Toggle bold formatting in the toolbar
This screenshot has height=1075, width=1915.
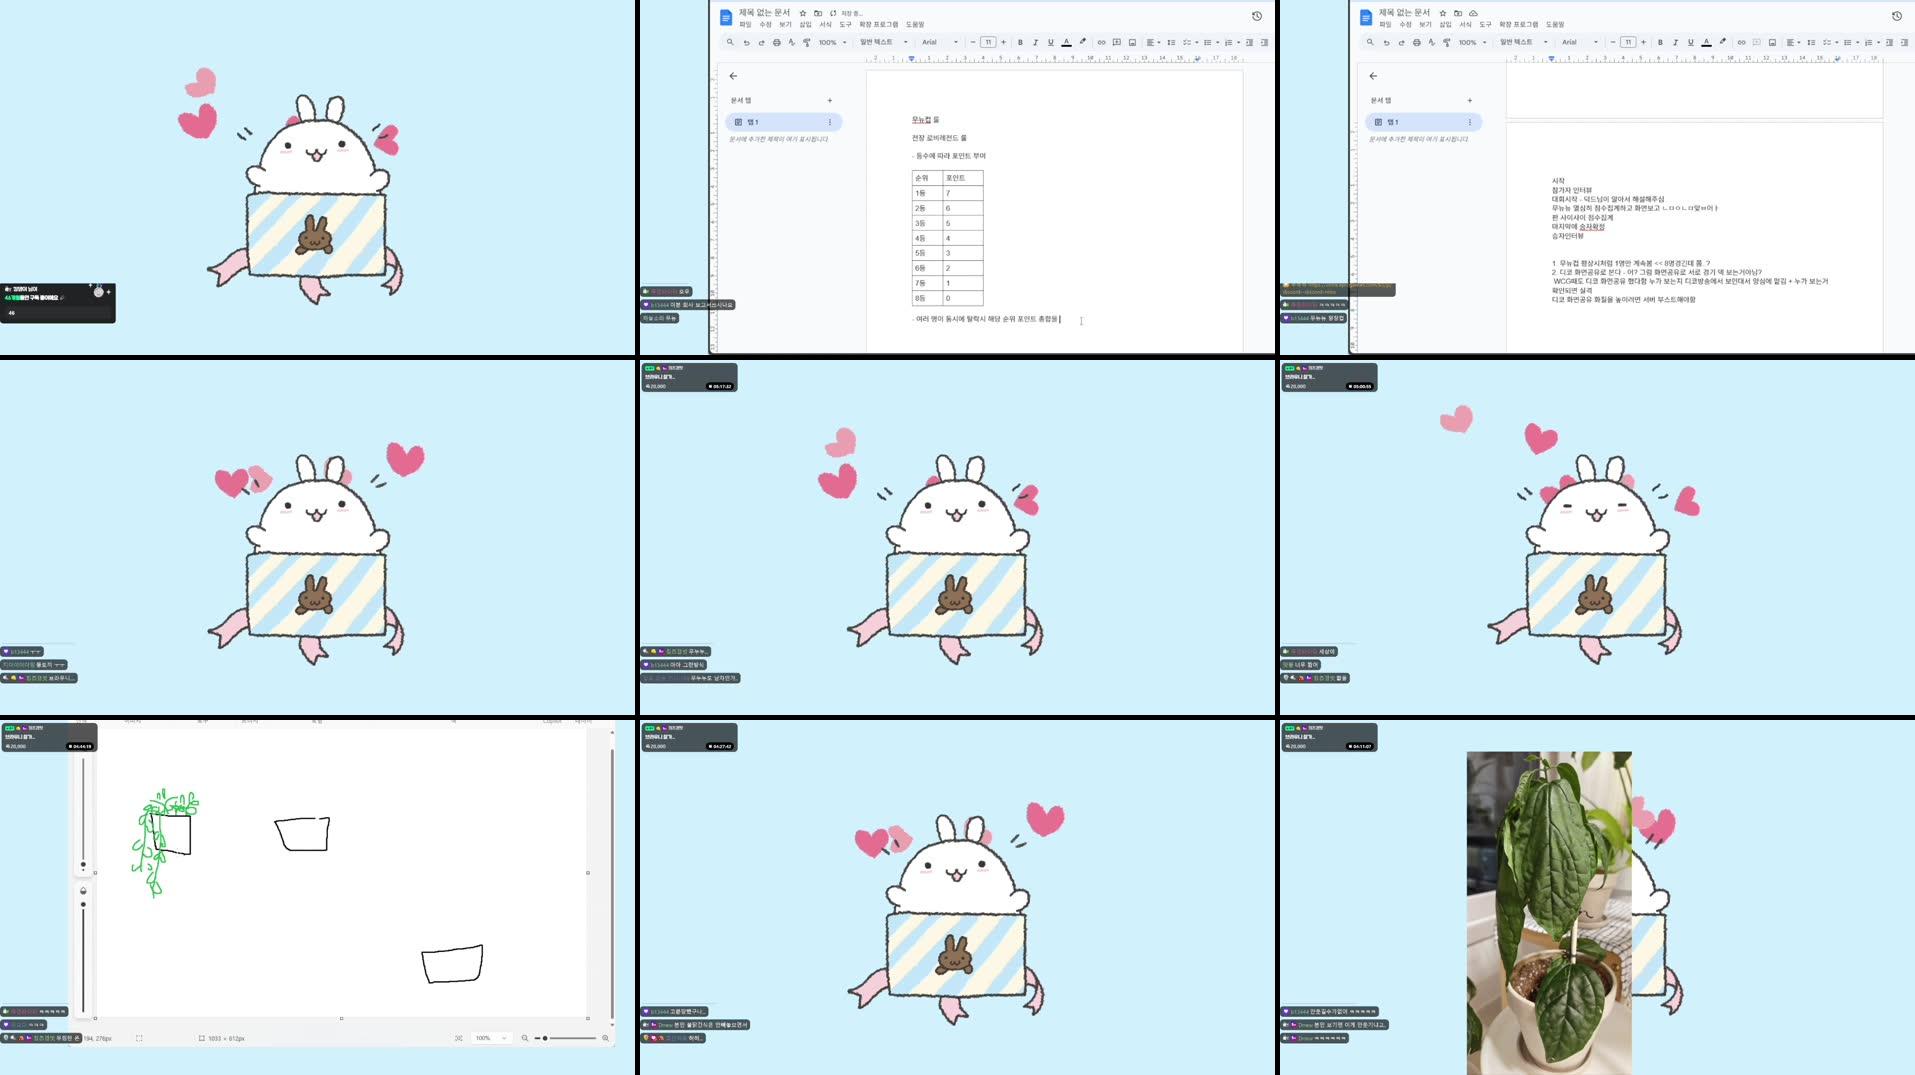click(1020, 42)
